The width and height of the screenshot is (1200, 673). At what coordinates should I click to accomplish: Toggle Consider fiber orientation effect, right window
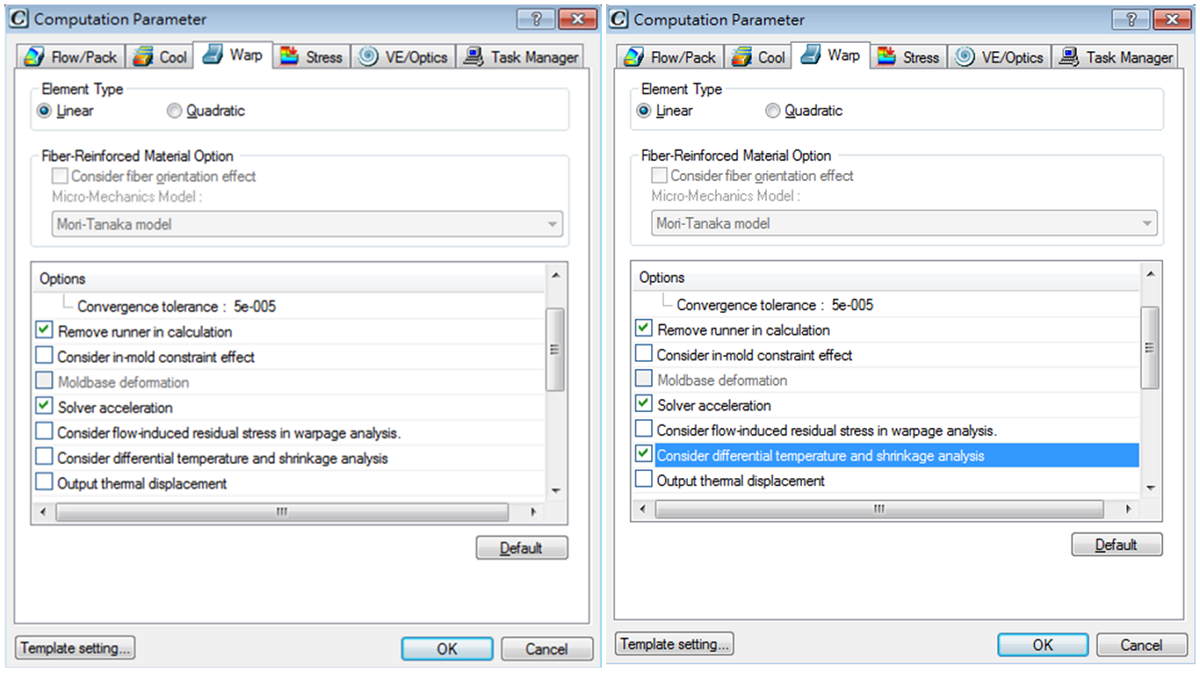[659, 175]
